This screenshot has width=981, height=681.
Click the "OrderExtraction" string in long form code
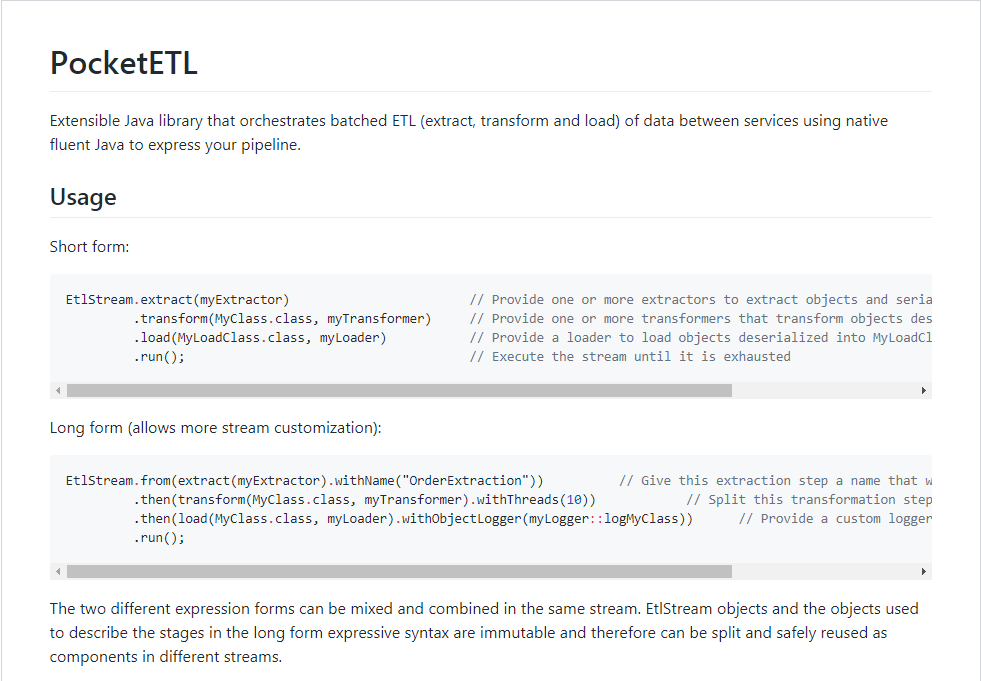465,481
